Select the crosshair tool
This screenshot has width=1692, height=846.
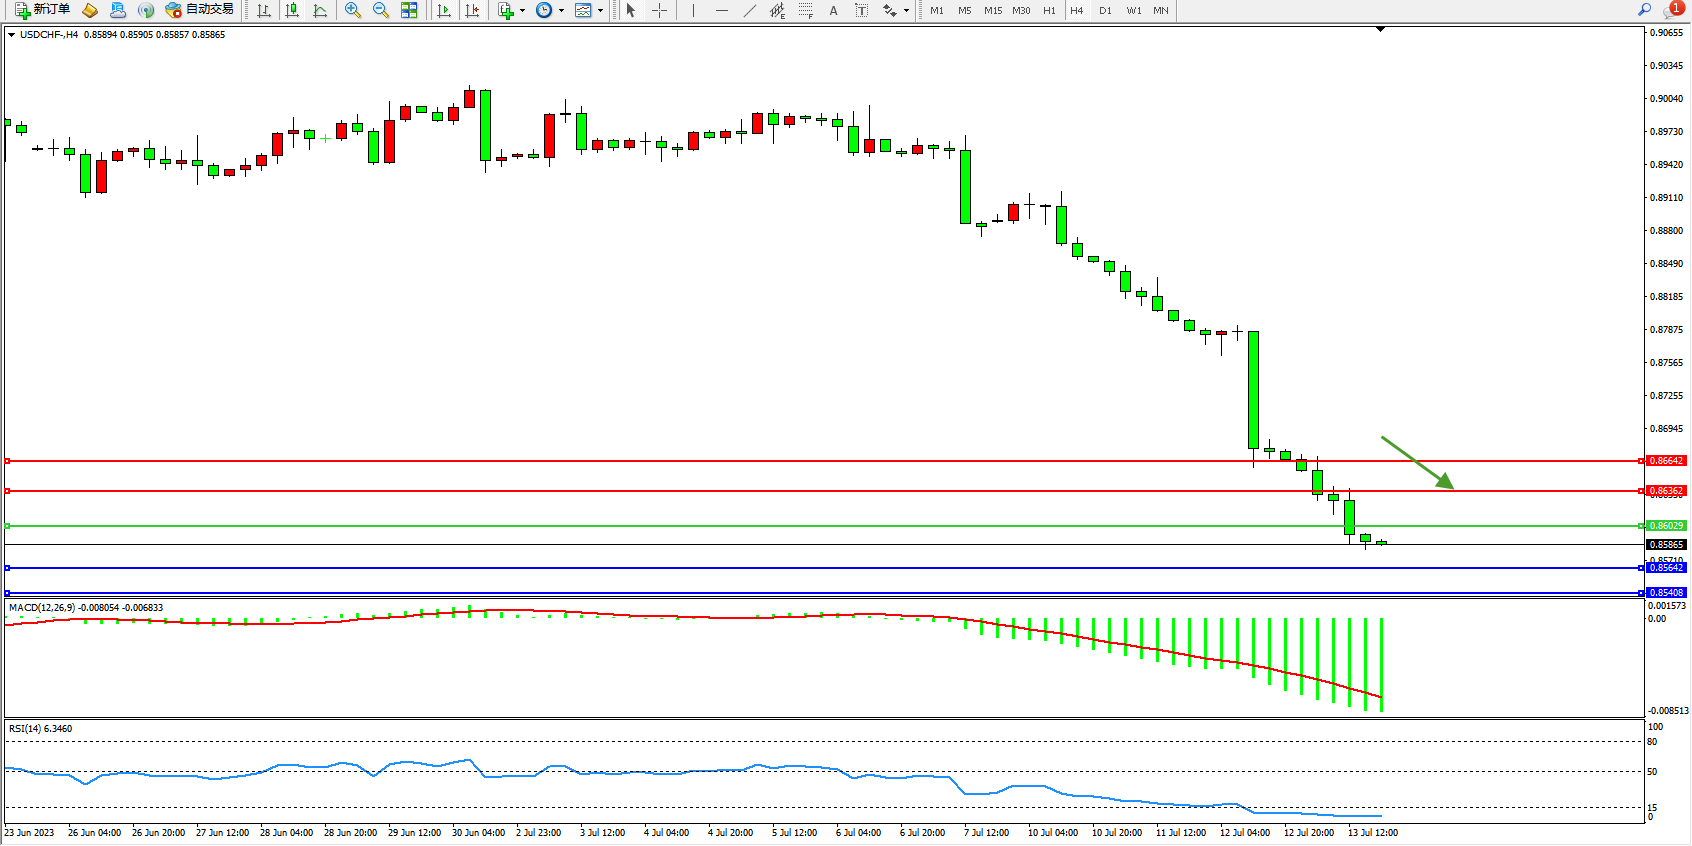click(x=660, y=10)
